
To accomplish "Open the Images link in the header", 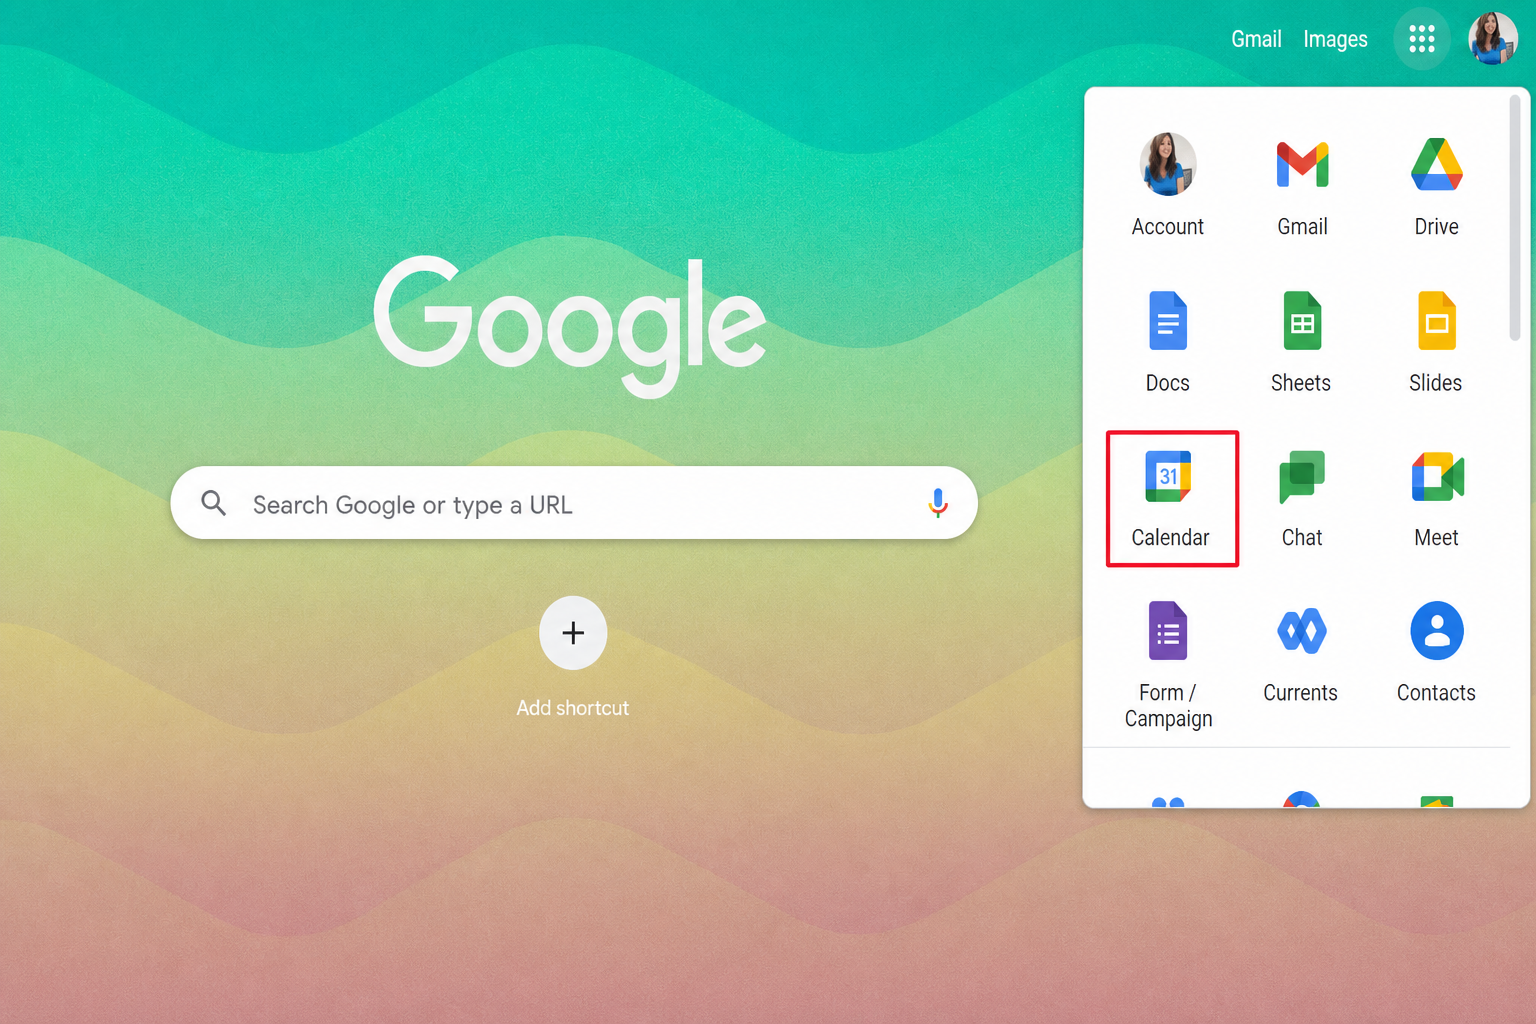I will tap(1335, 39).
